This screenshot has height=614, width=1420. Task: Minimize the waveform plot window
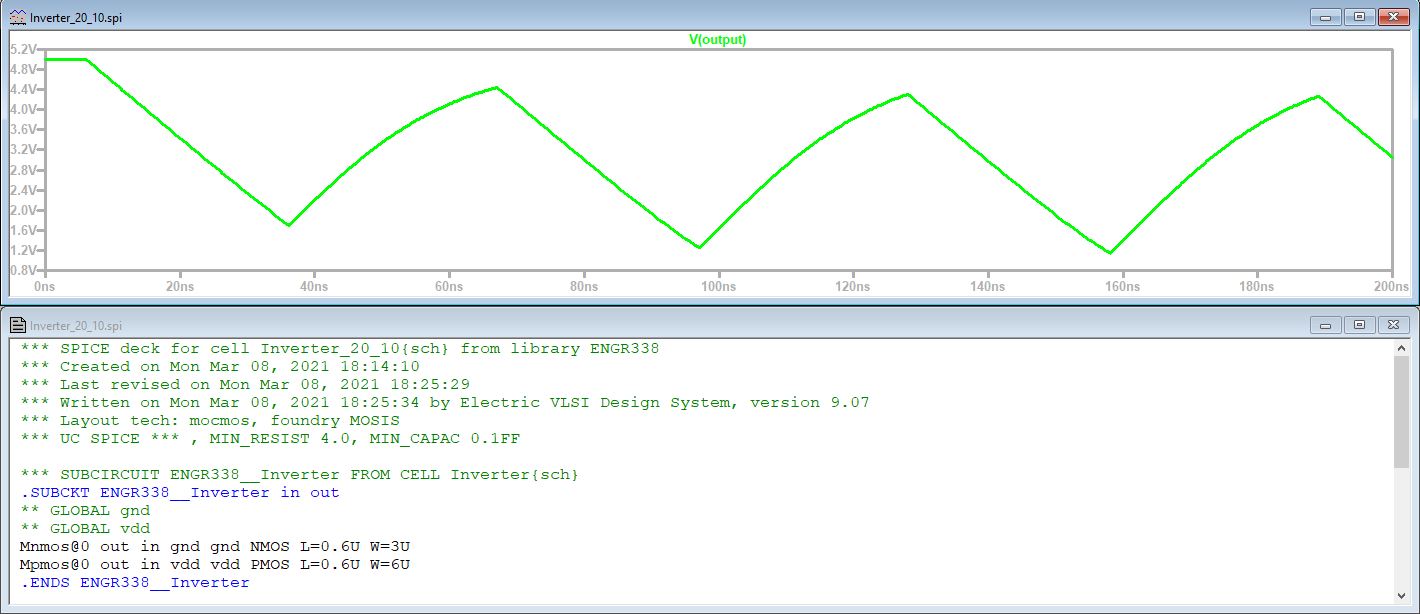[1326, 17]
